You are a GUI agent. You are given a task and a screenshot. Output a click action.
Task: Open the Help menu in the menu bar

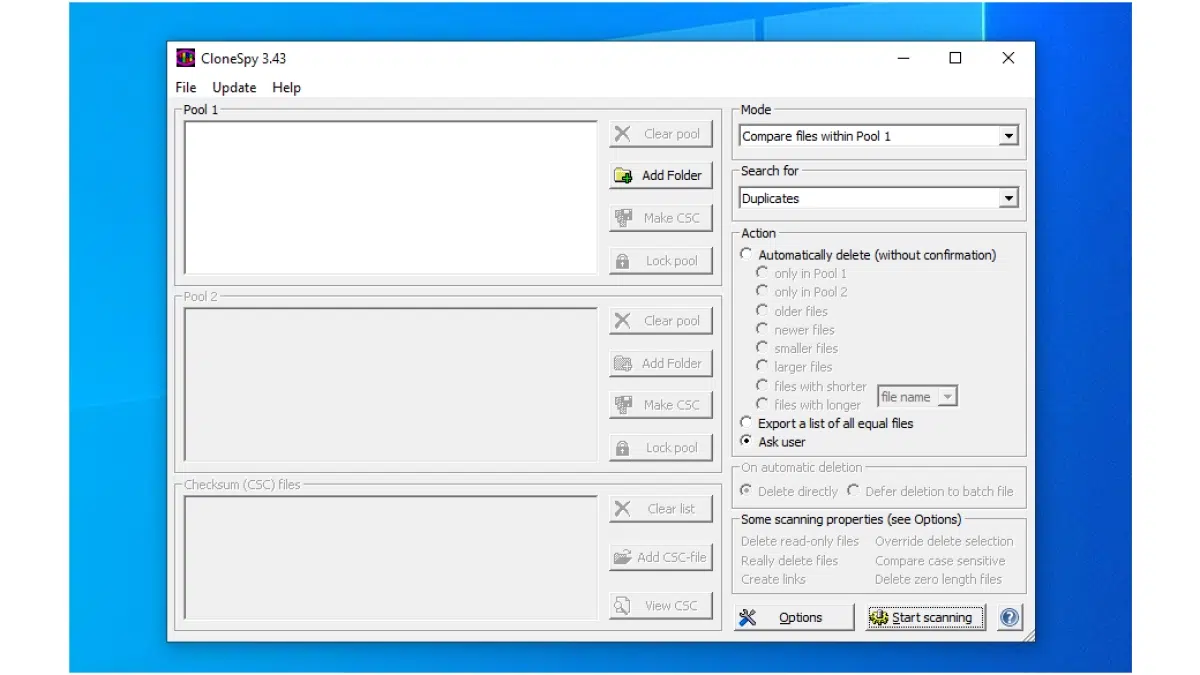[x=286, y=87]
